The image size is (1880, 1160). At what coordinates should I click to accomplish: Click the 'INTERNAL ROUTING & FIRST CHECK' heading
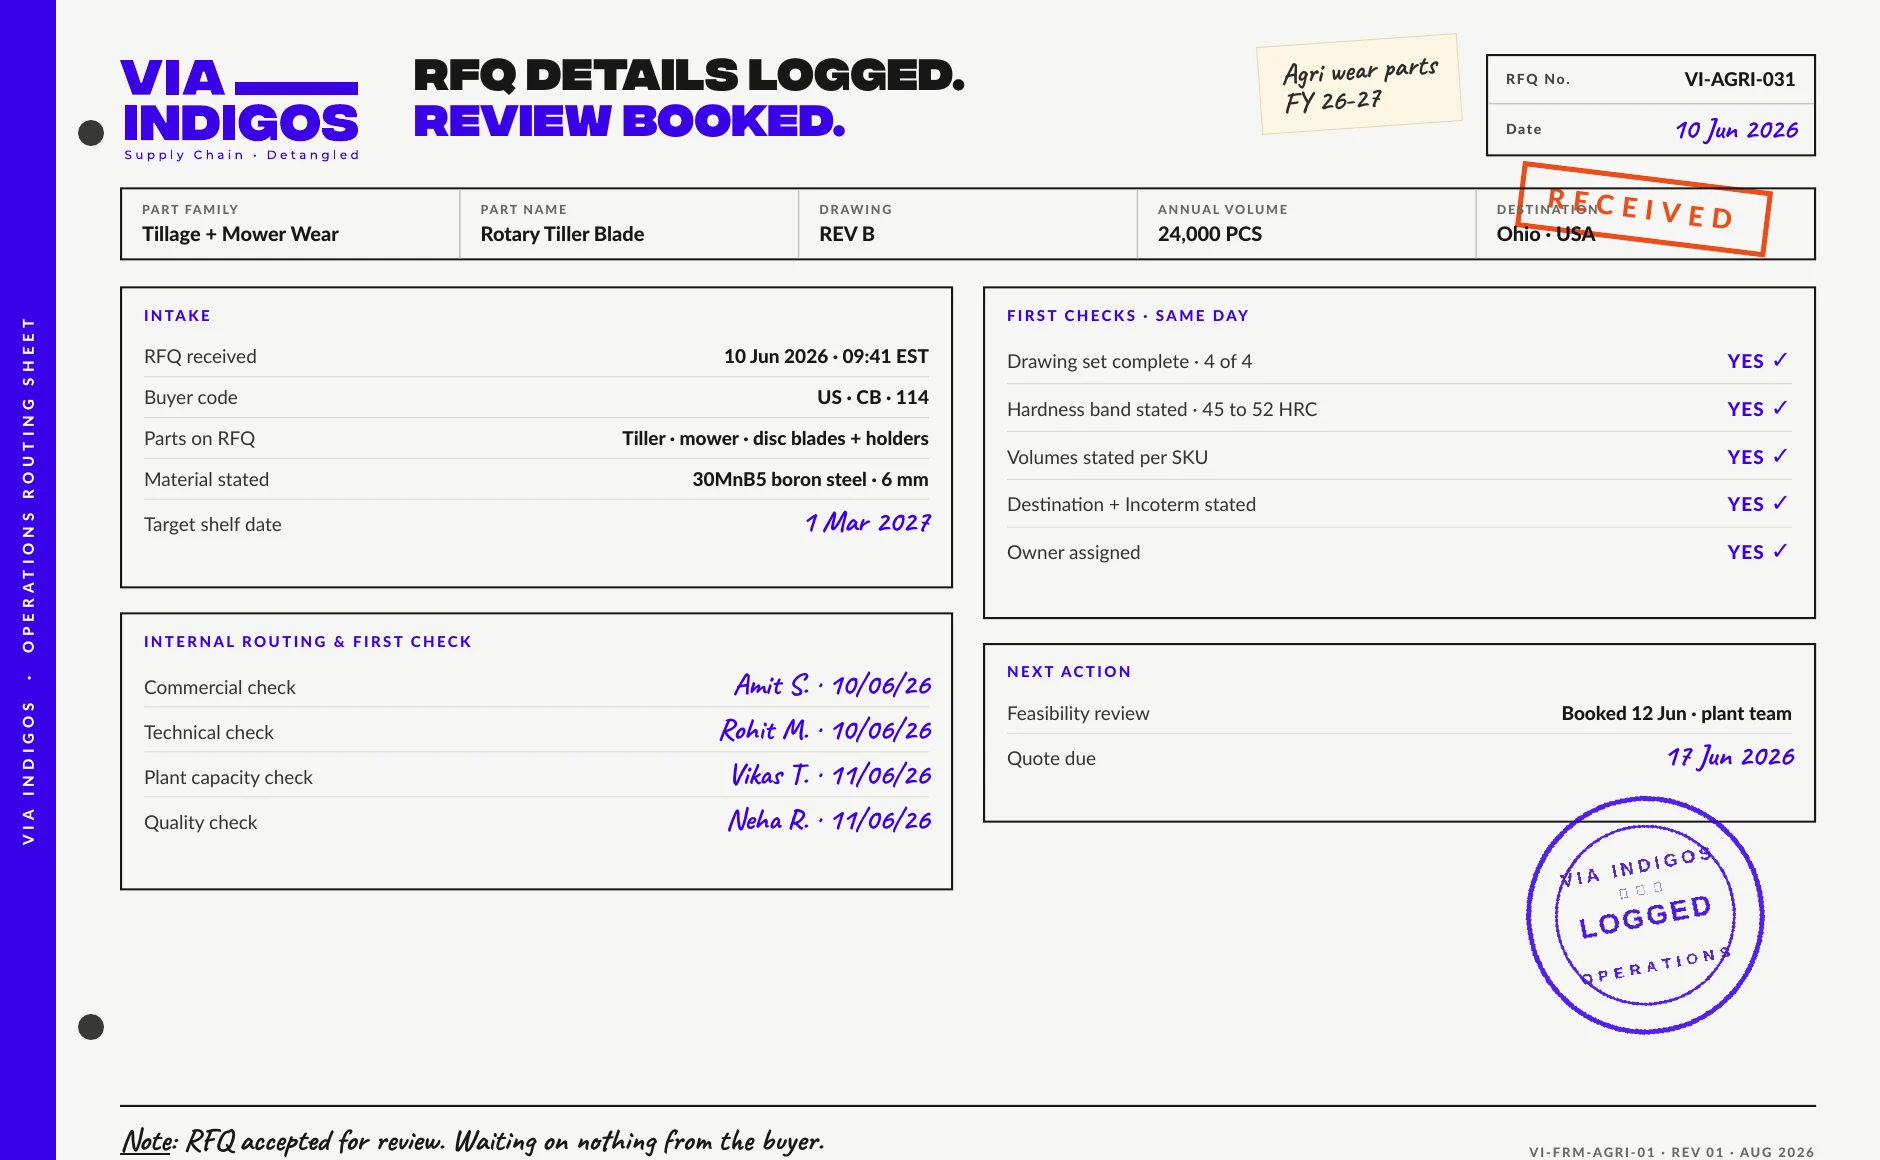tap(307, 642)
